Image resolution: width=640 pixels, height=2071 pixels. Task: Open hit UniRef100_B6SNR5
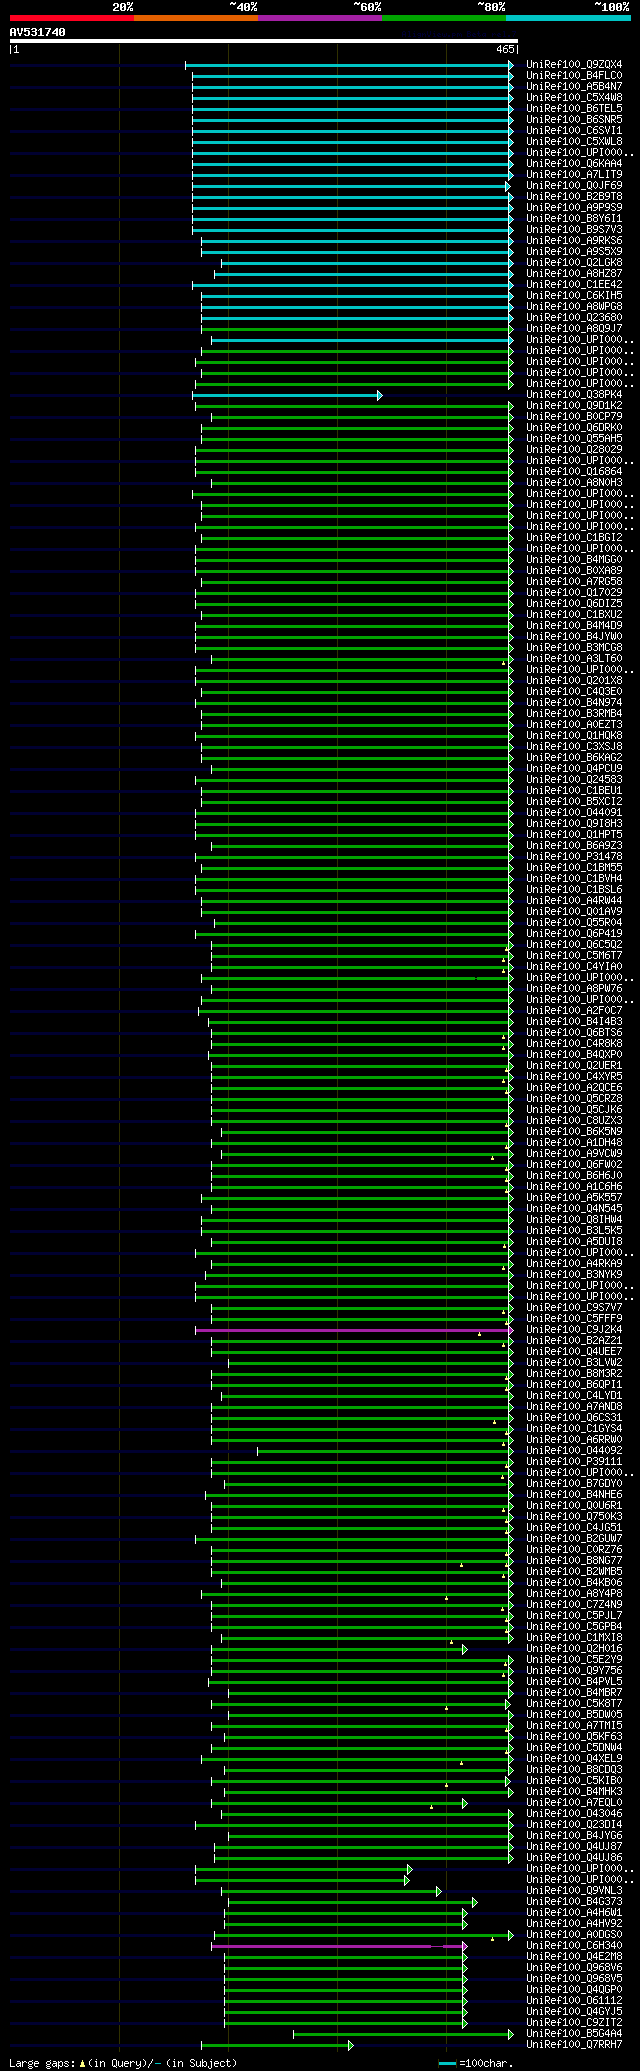[x=574, y=120]
